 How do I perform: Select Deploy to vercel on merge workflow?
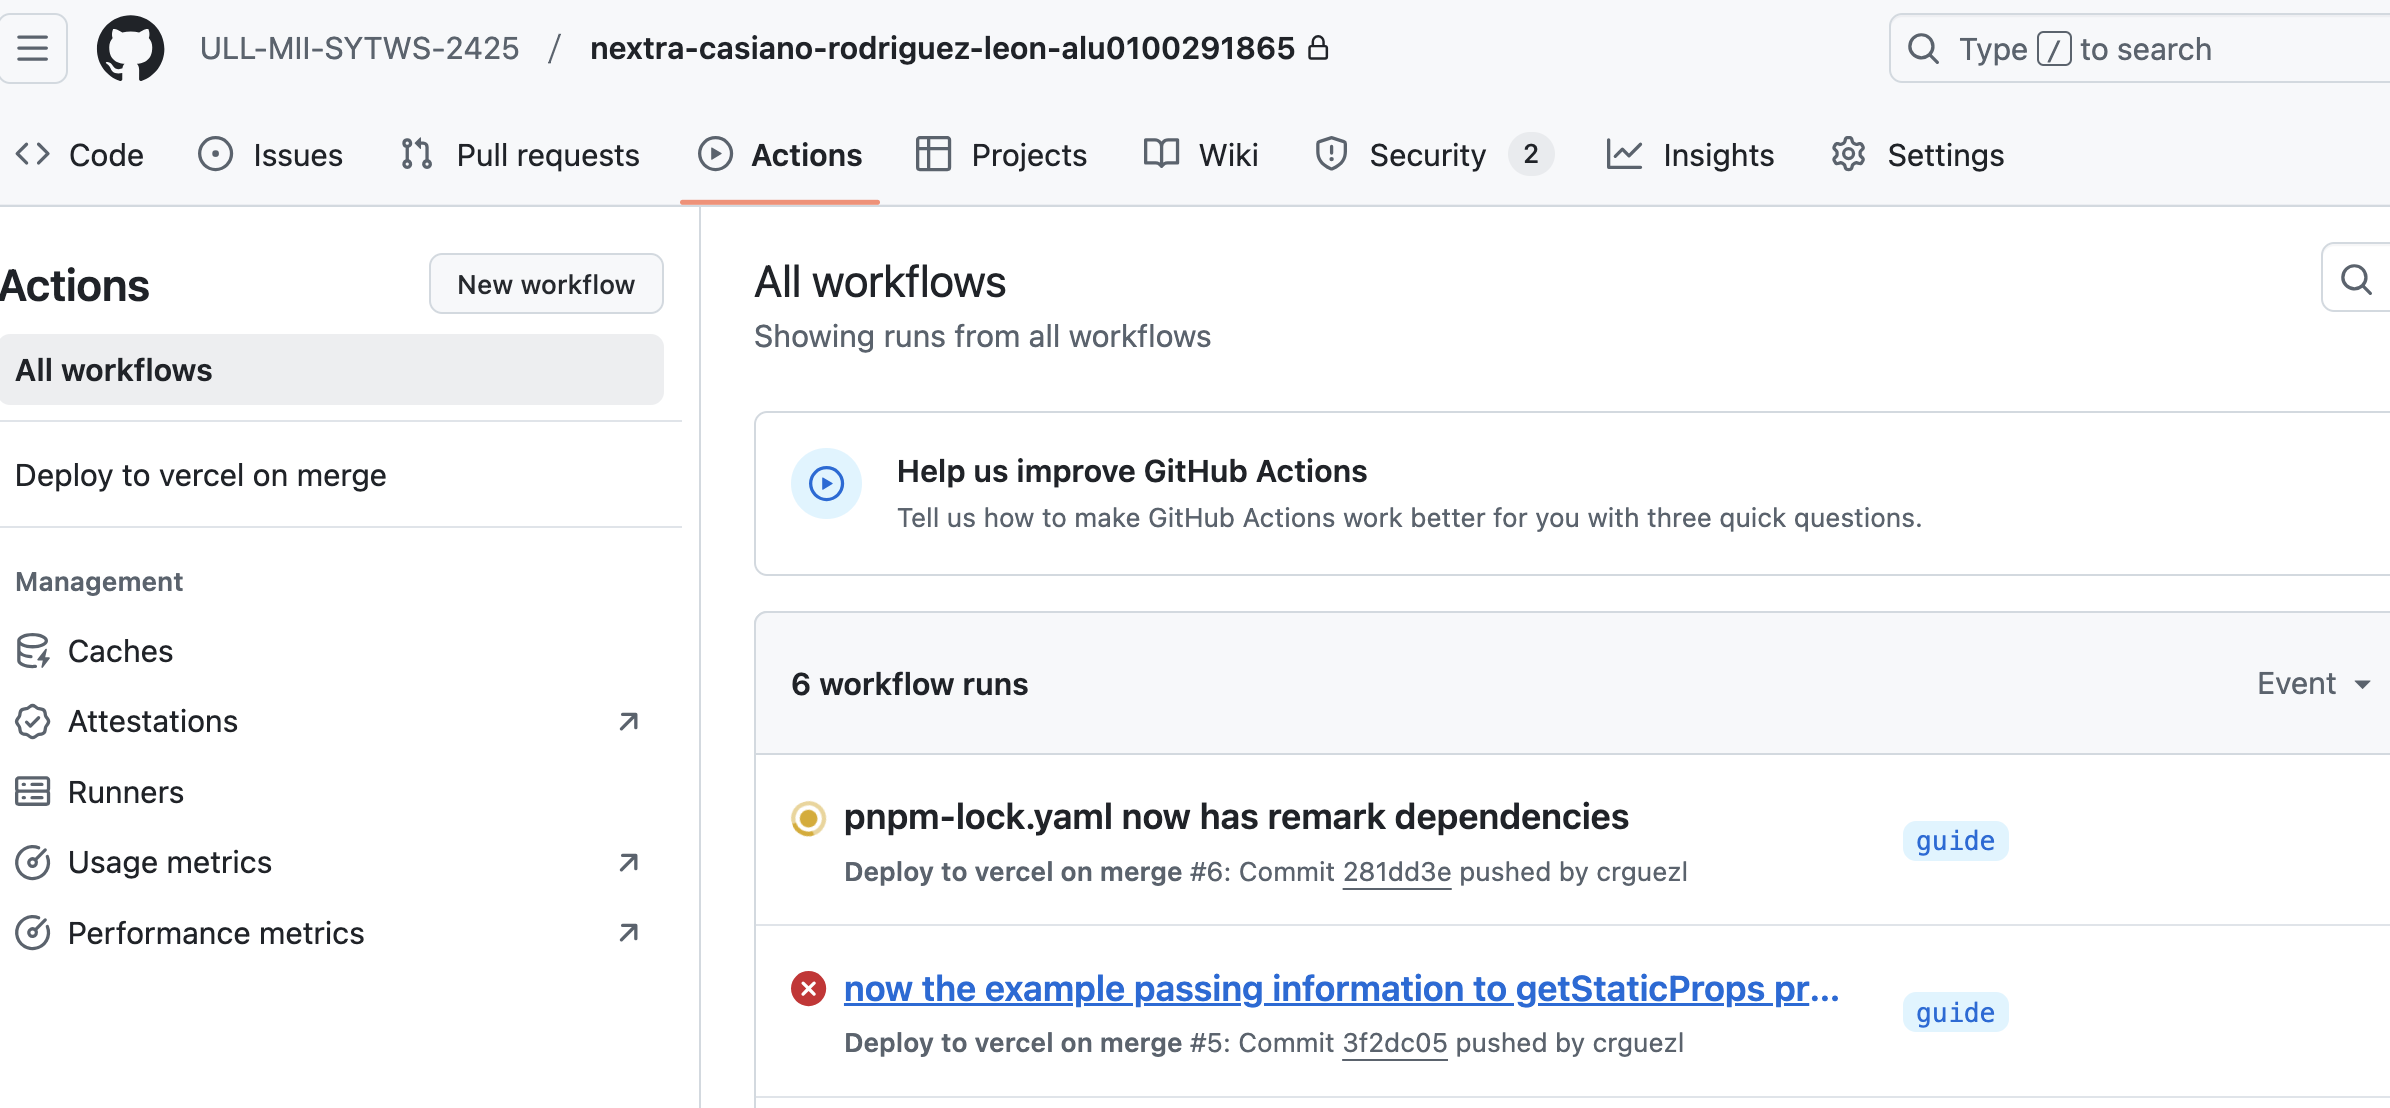200,475
